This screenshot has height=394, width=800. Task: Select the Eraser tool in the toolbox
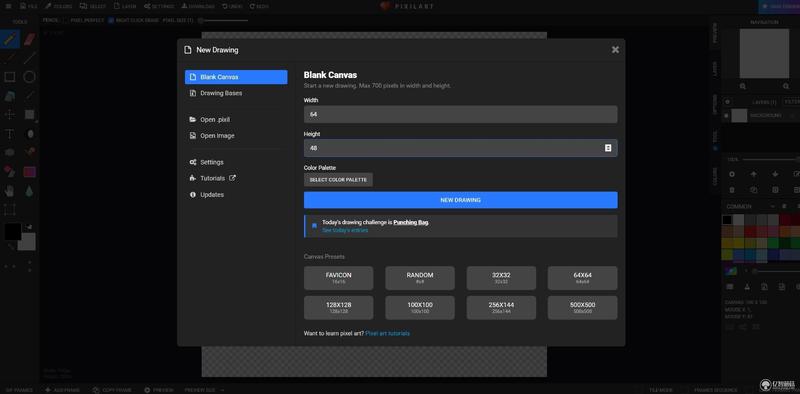coord(30,39)
